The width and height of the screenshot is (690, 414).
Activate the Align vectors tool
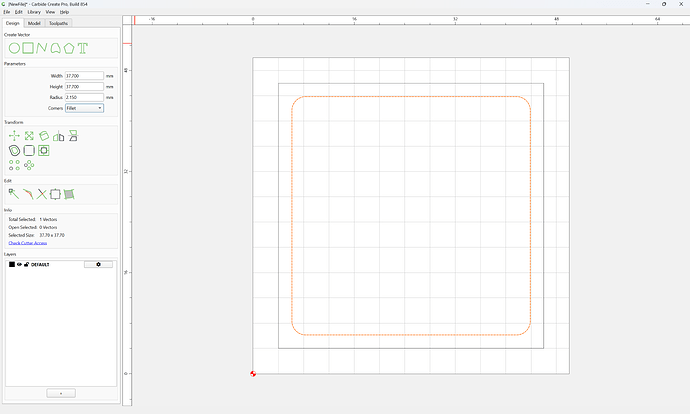point(73,136)
